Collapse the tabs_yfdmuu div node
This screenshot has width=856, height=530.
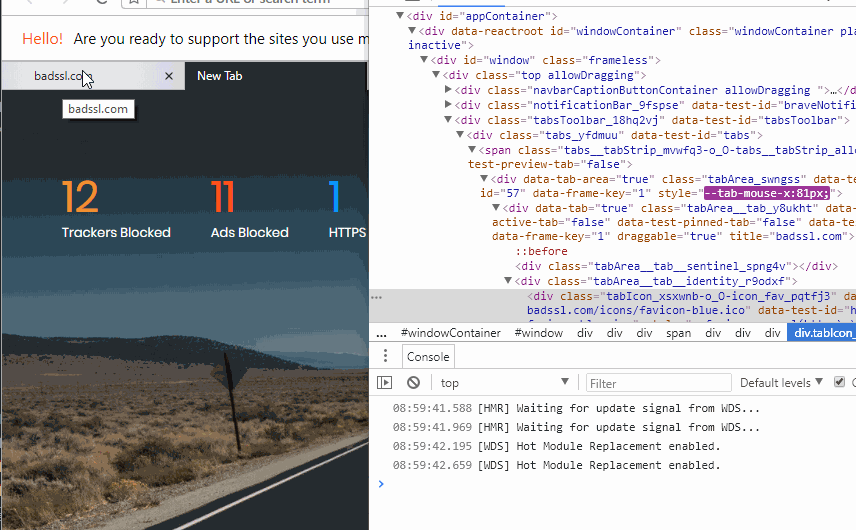coord(460,134)
